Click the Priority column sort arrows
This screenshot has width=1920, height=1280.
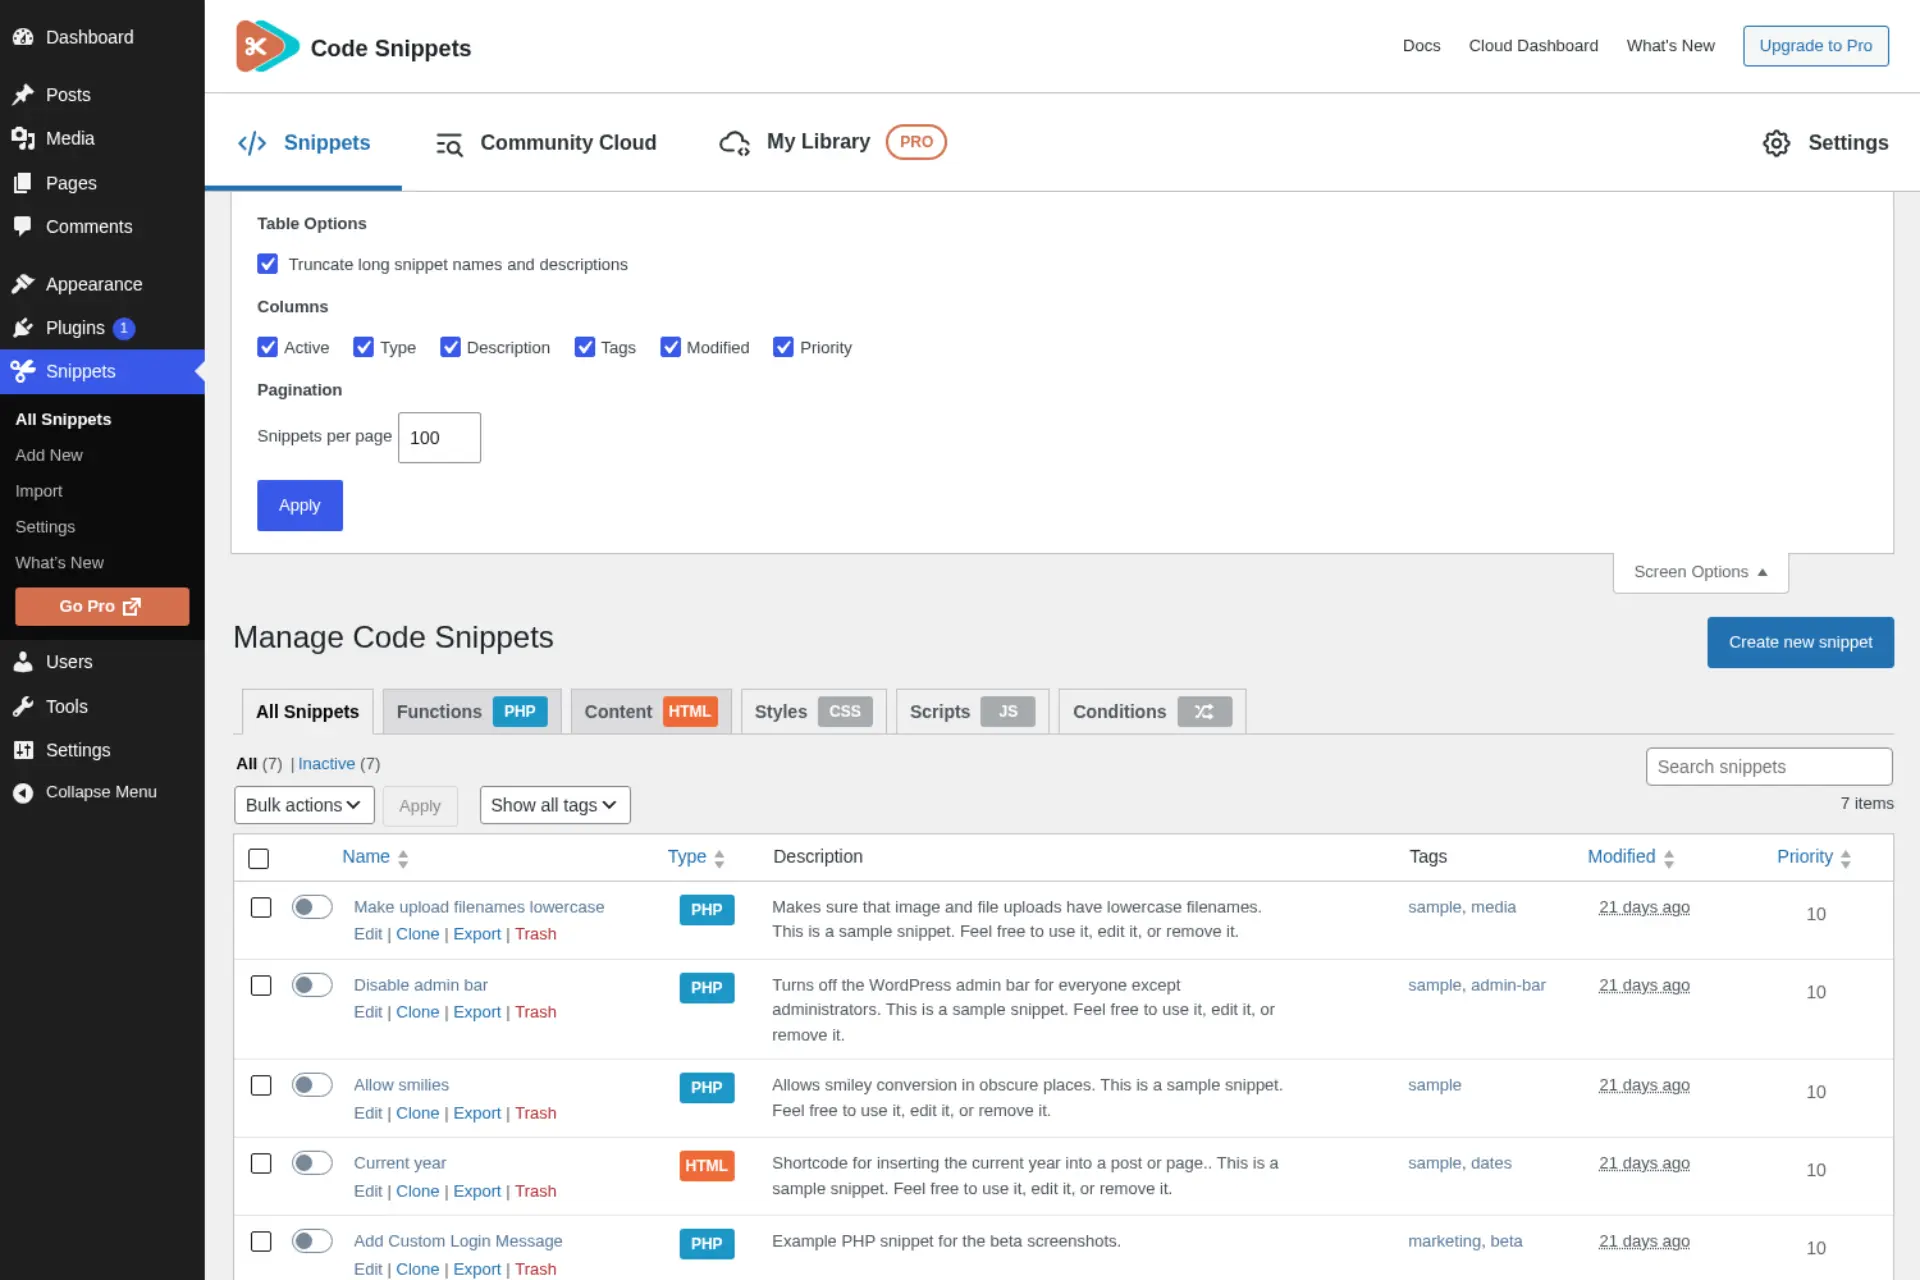[x=1846, y=858]
